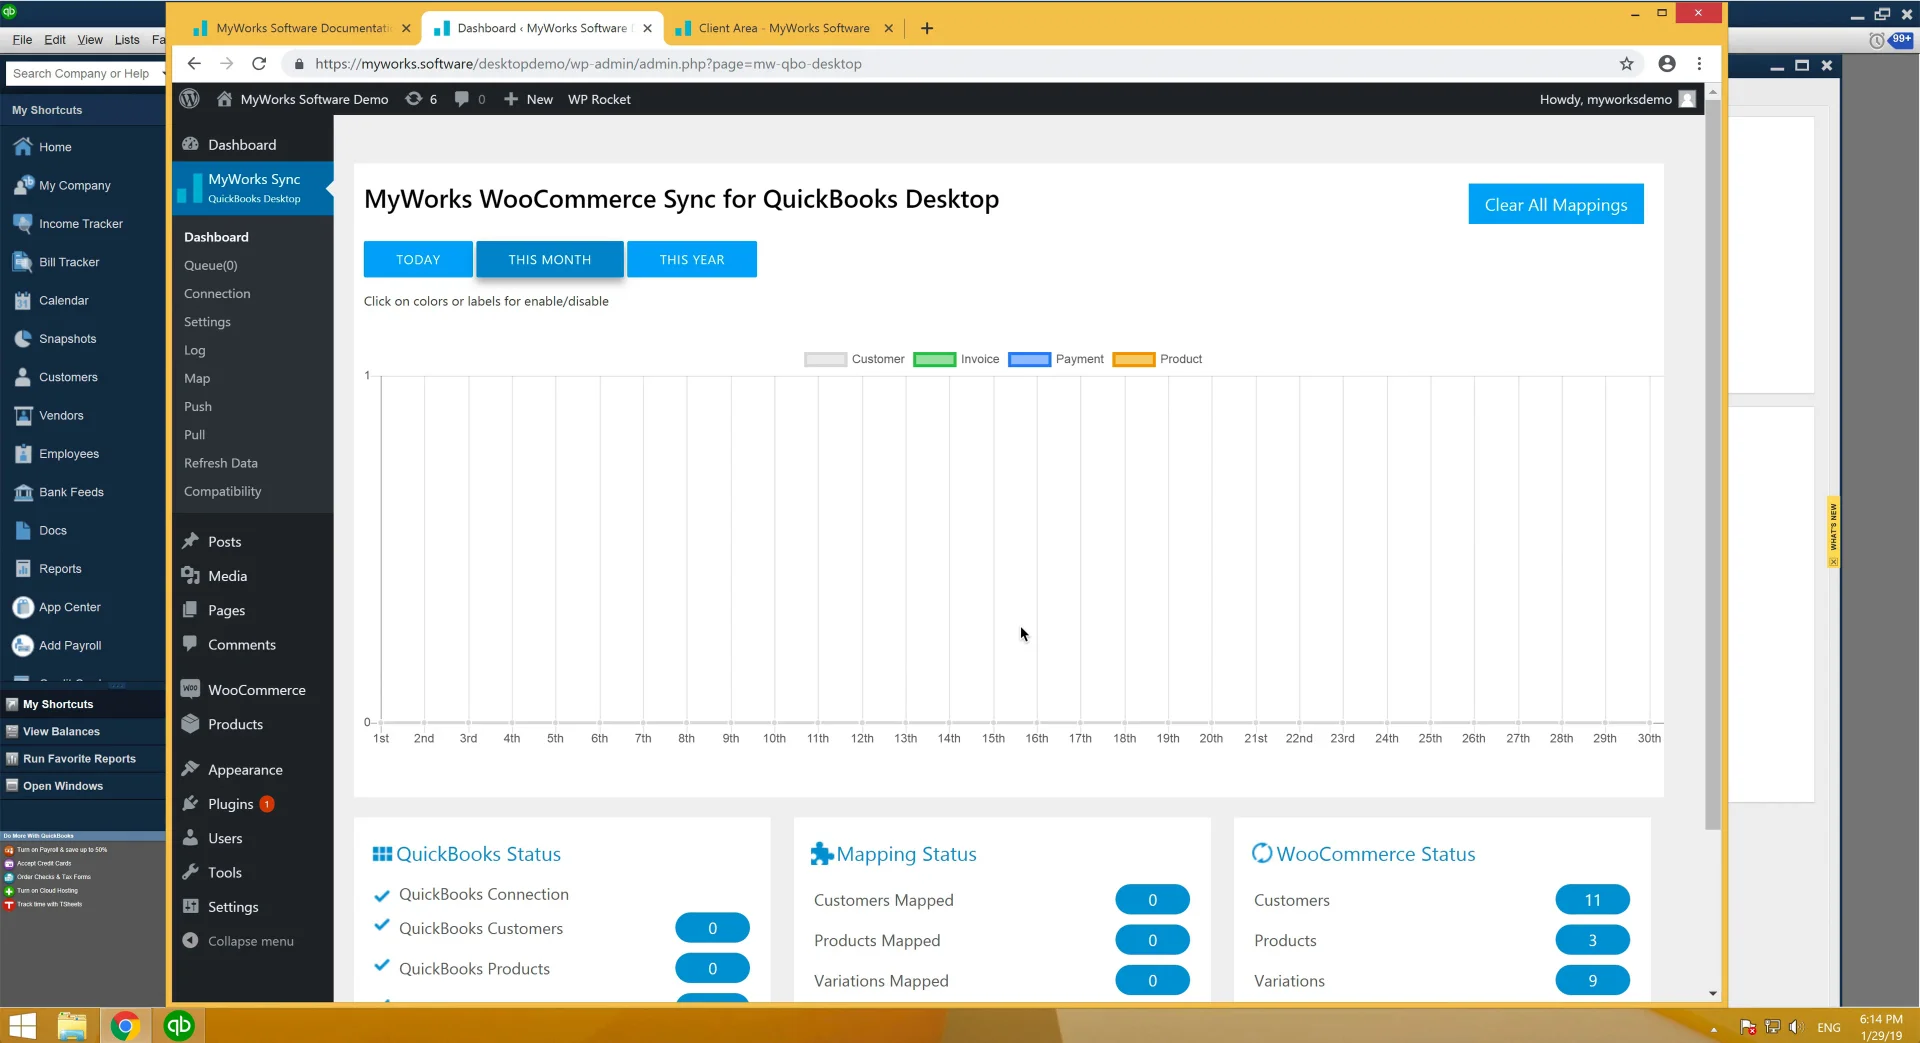1920x1043 pixels.
Task: Click the updates icon showing 6
Action: (x=420, y=99)
